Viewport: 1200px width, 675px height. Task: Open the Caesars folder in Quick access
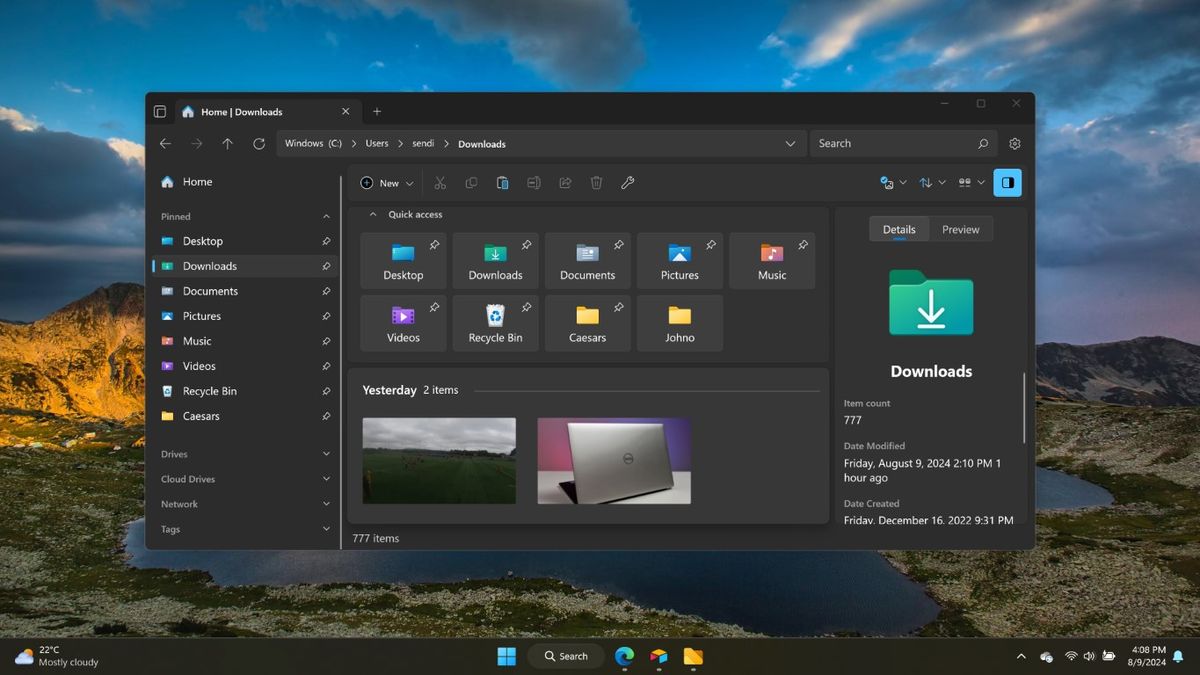click(587, 322)
